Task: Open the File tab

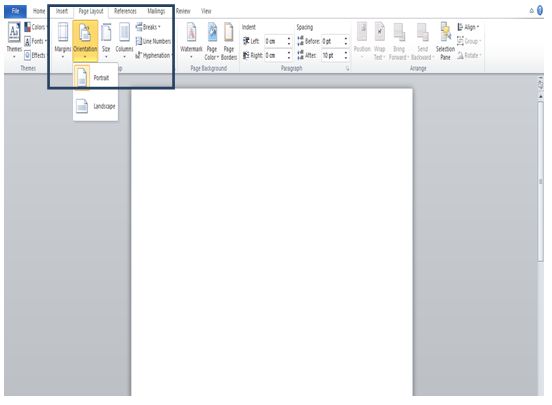Action: [15, 11]
